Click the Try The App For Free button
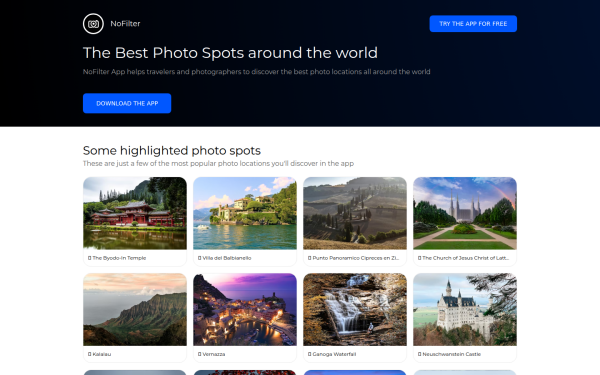 [473, 24]
